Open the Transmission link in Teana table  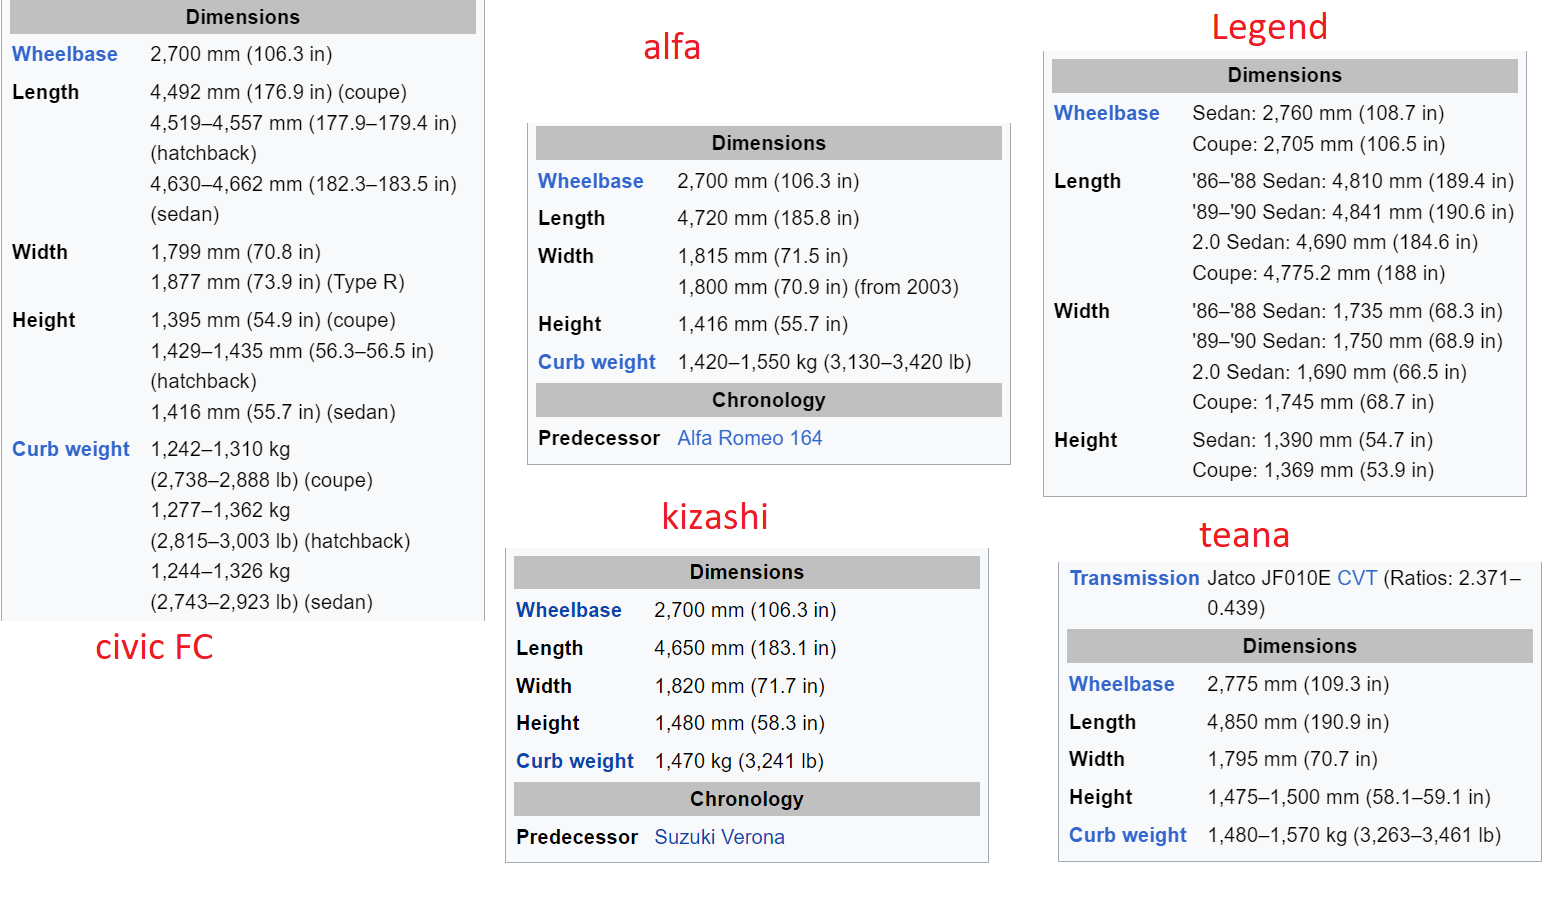pos(1135,578)
